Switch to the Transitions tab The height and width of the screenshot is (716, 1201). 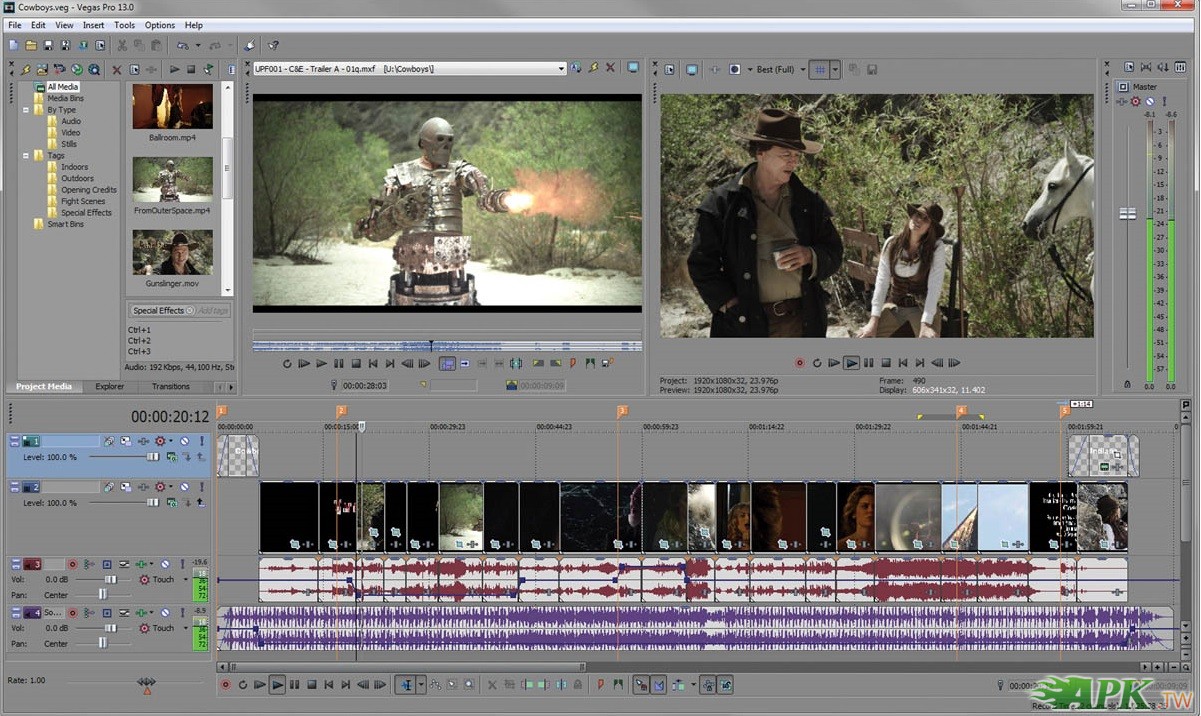click(171, 386)
